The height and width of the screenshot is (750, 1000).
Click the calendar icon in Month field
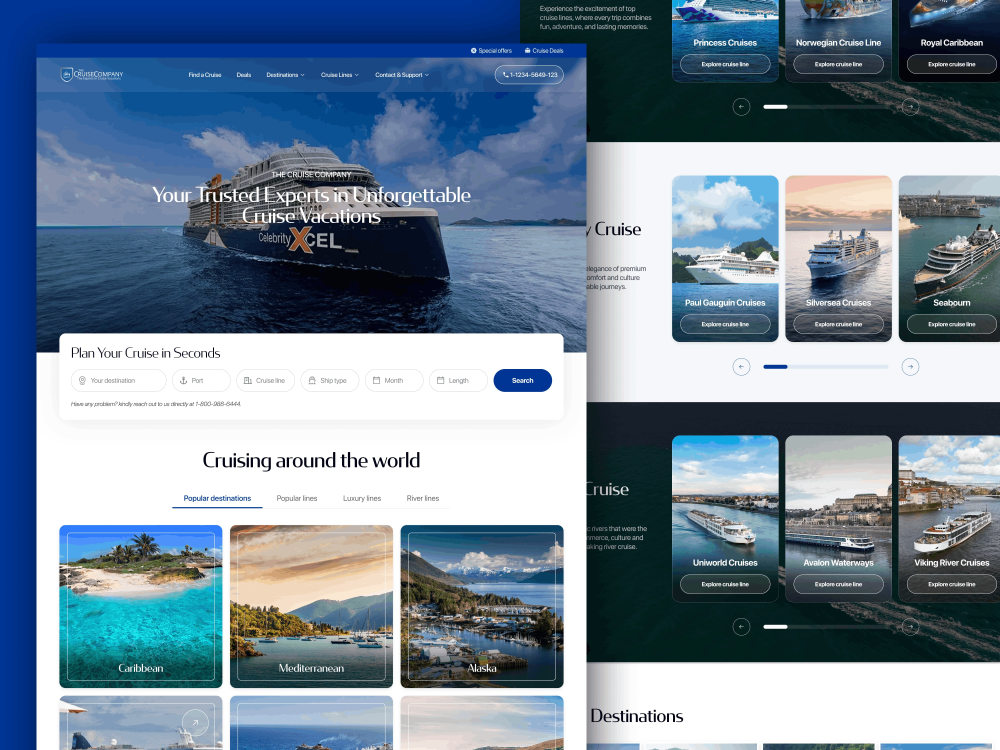coord(376,380)
